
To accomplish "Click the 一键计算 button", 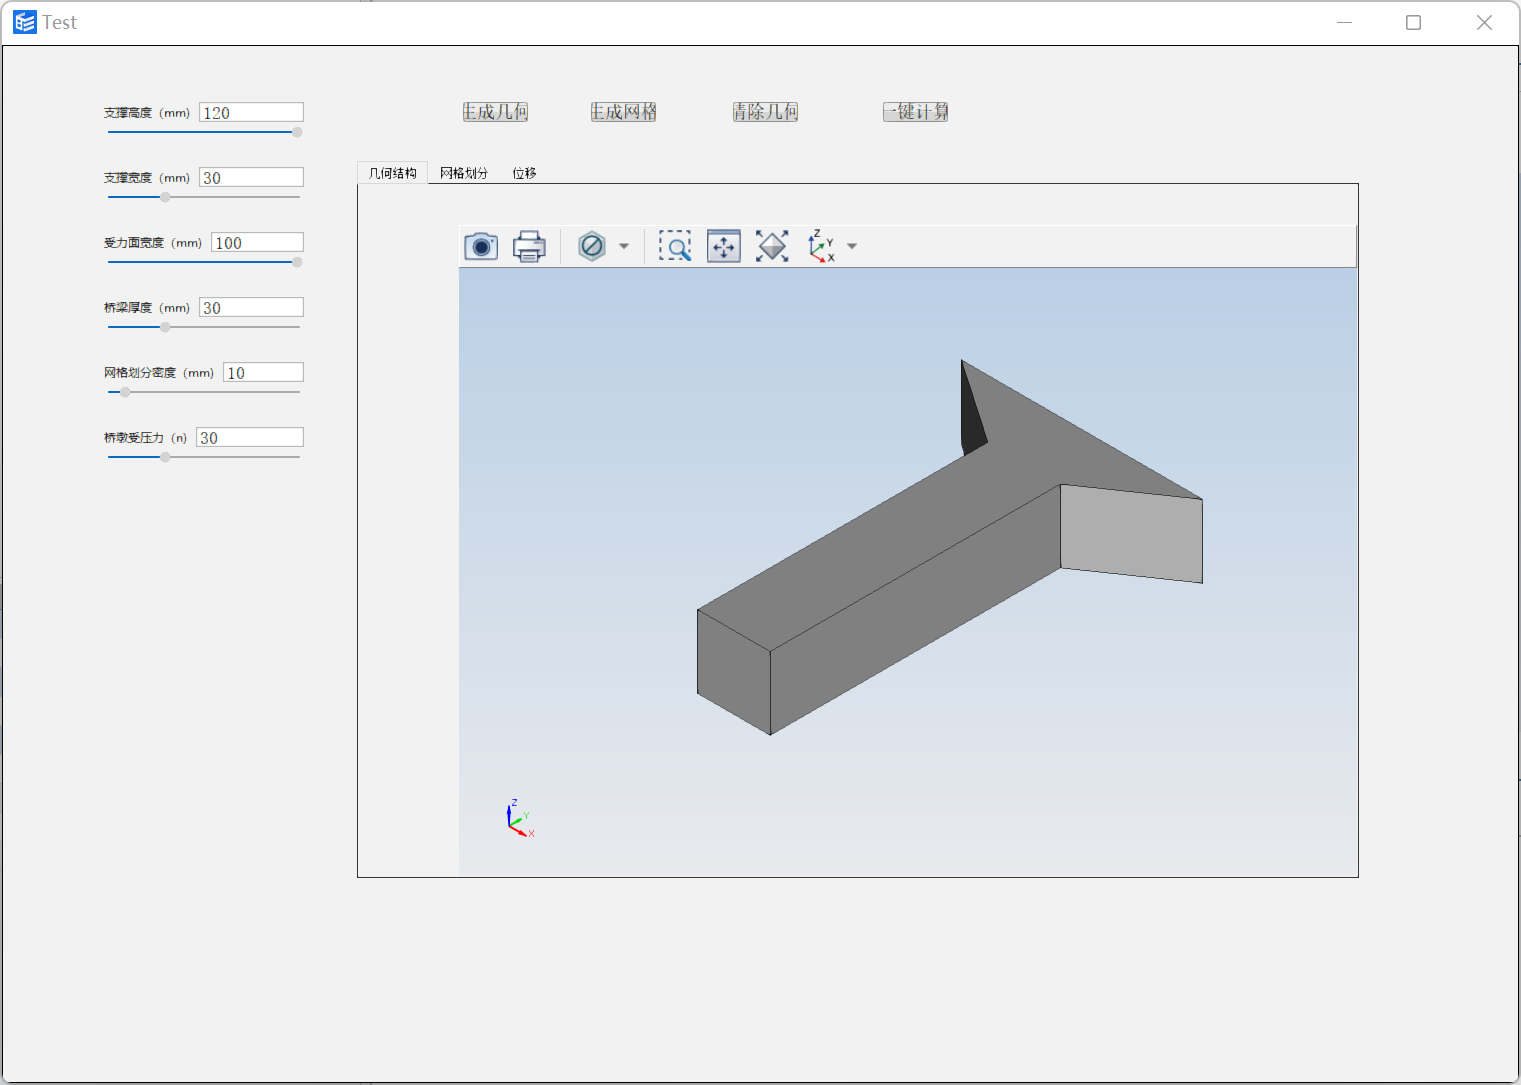I will coord(915,112).
